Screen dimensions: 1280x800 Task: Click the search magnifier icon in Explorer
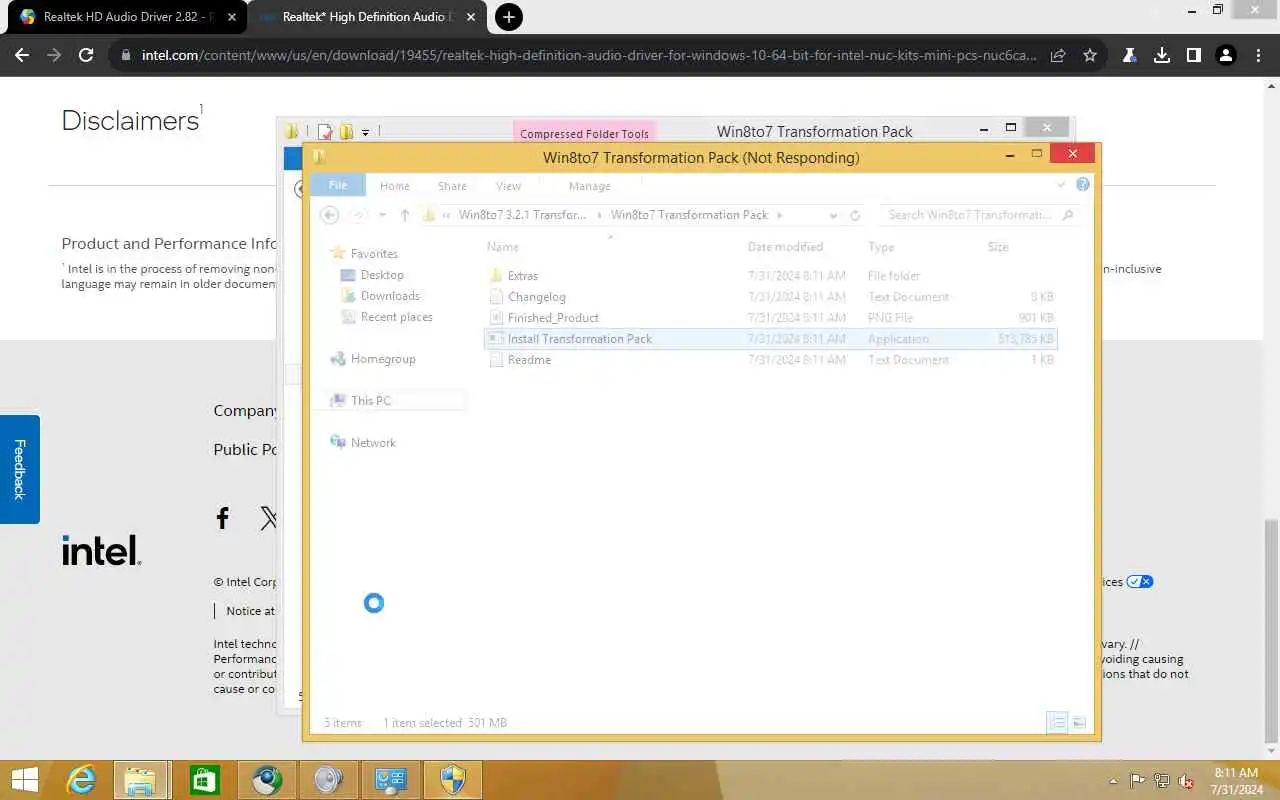[x=1067, y=215]
